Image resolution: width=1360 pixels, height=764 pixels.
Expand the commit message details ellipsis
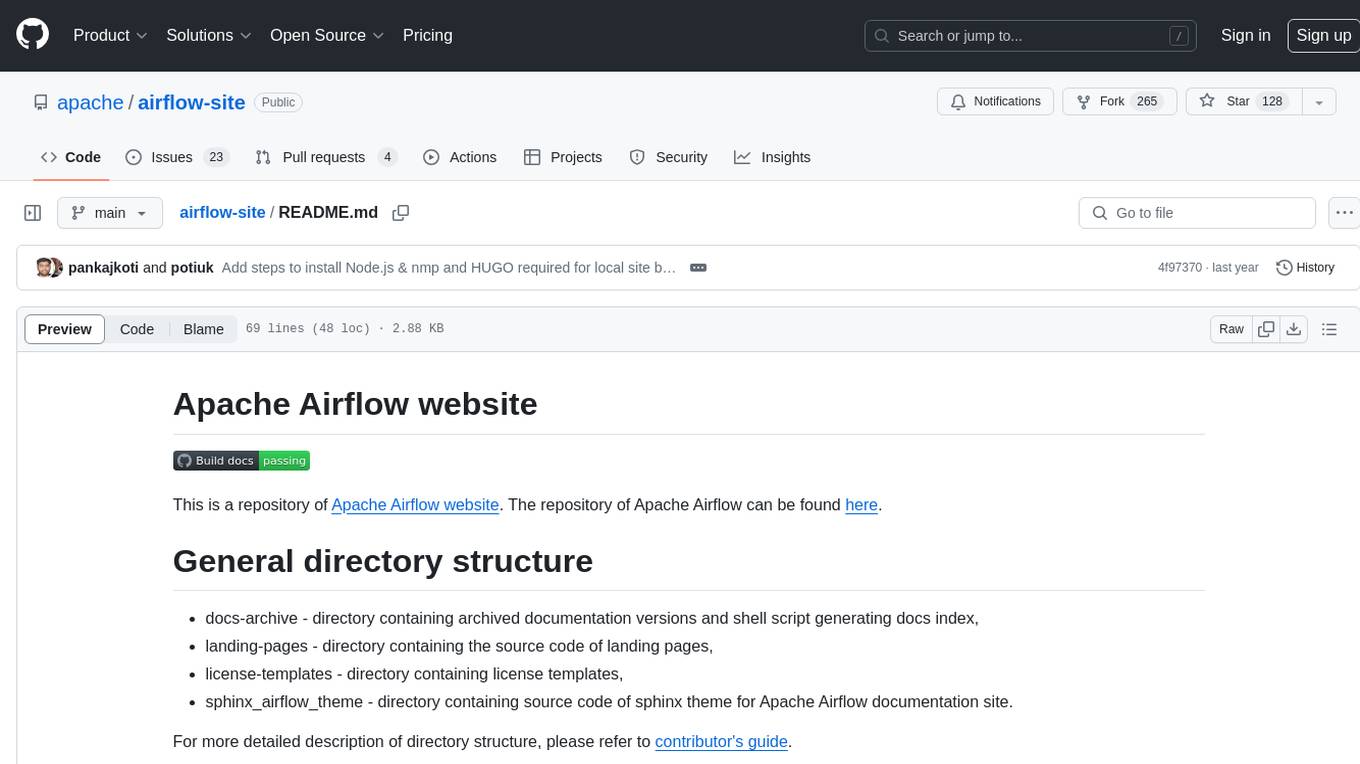click(x=699, y=268)
